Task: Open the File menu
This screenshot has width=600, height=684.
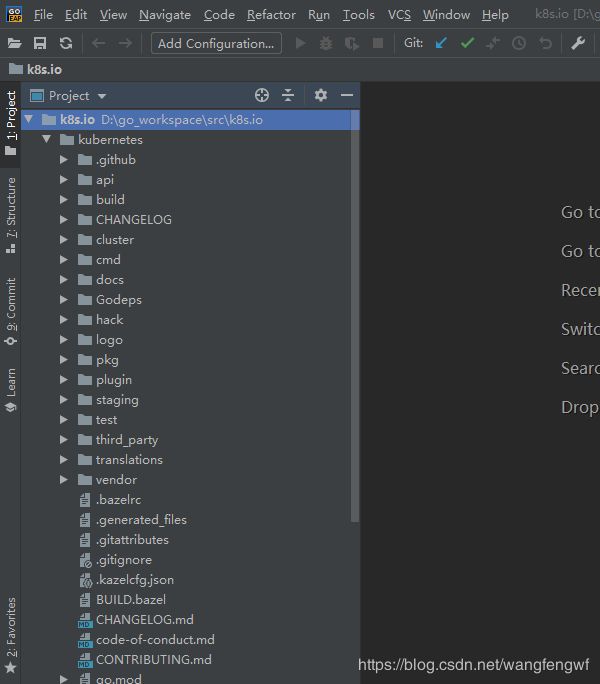Action: point(43,15)
